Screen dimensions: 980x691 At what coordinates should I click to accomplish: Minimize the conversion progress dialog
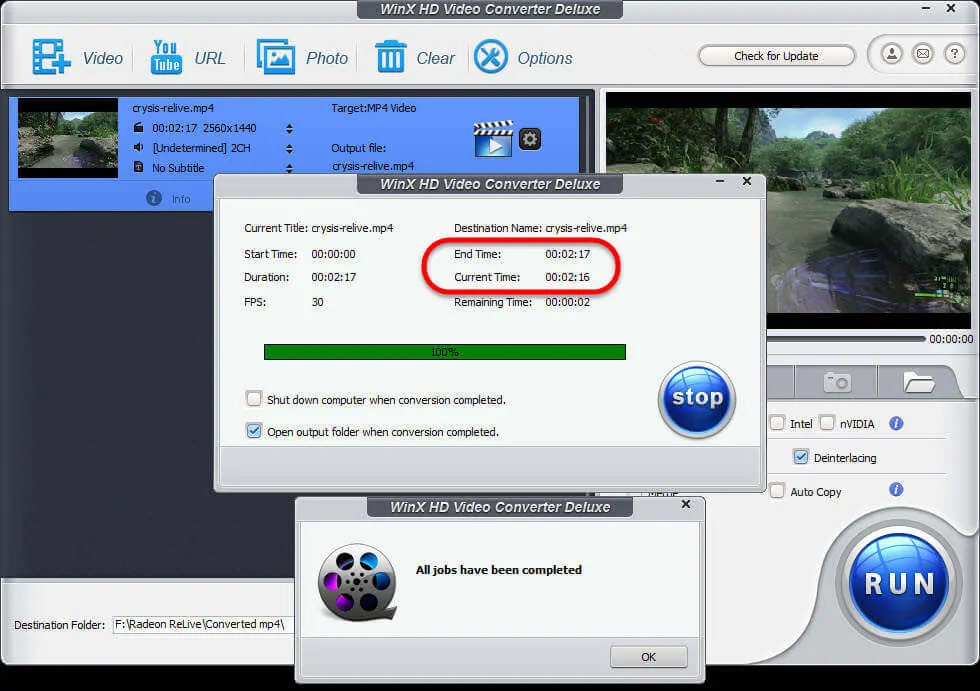coord(720,181)
